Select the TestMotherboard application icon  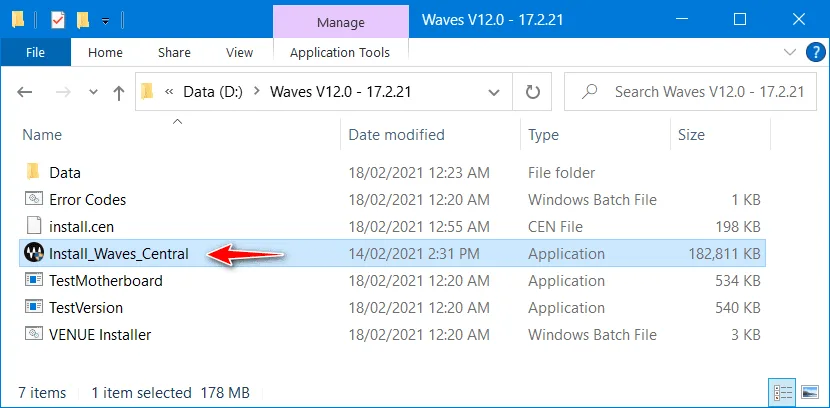(x=33, y=280)
